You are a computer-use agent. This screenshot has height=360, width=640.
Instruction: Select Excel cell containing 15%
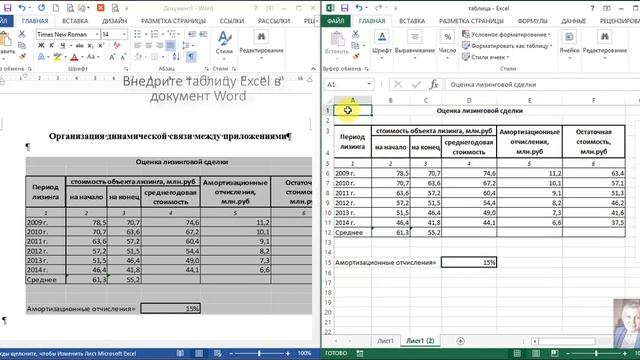coord(469,262)
